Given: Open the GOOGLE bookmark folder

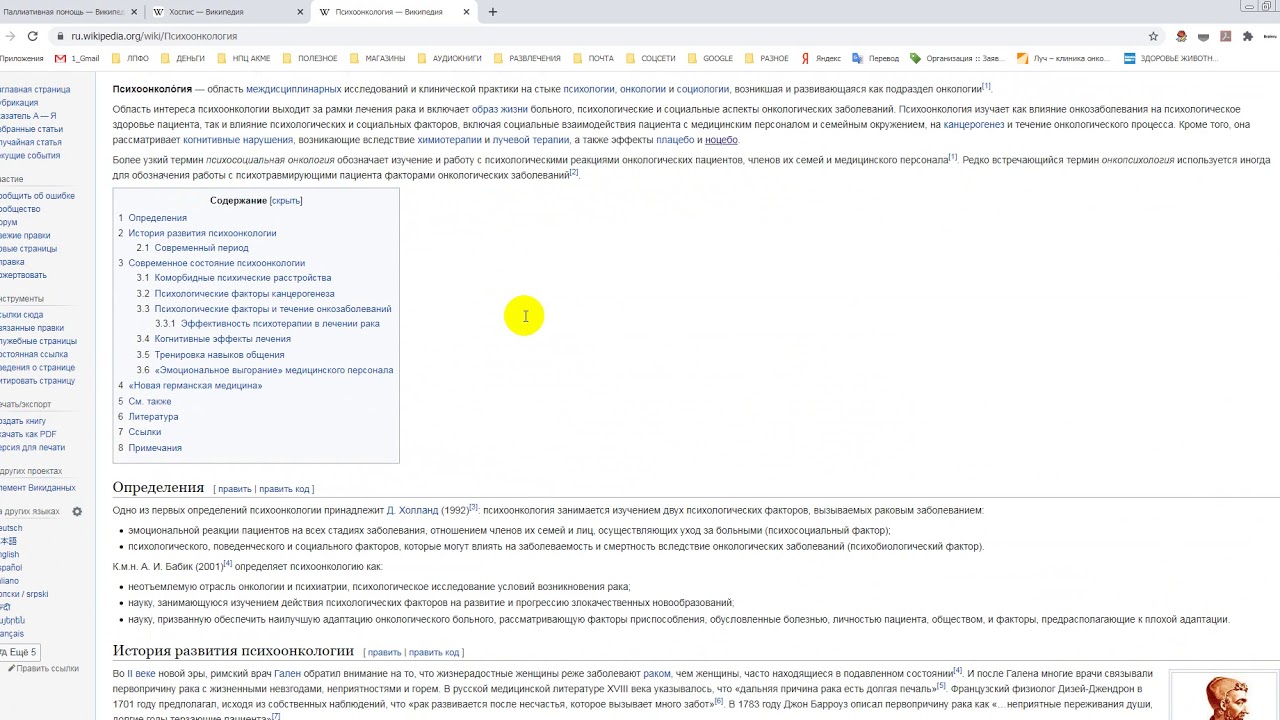Looking at the screenshot, I should coord(711,58).
